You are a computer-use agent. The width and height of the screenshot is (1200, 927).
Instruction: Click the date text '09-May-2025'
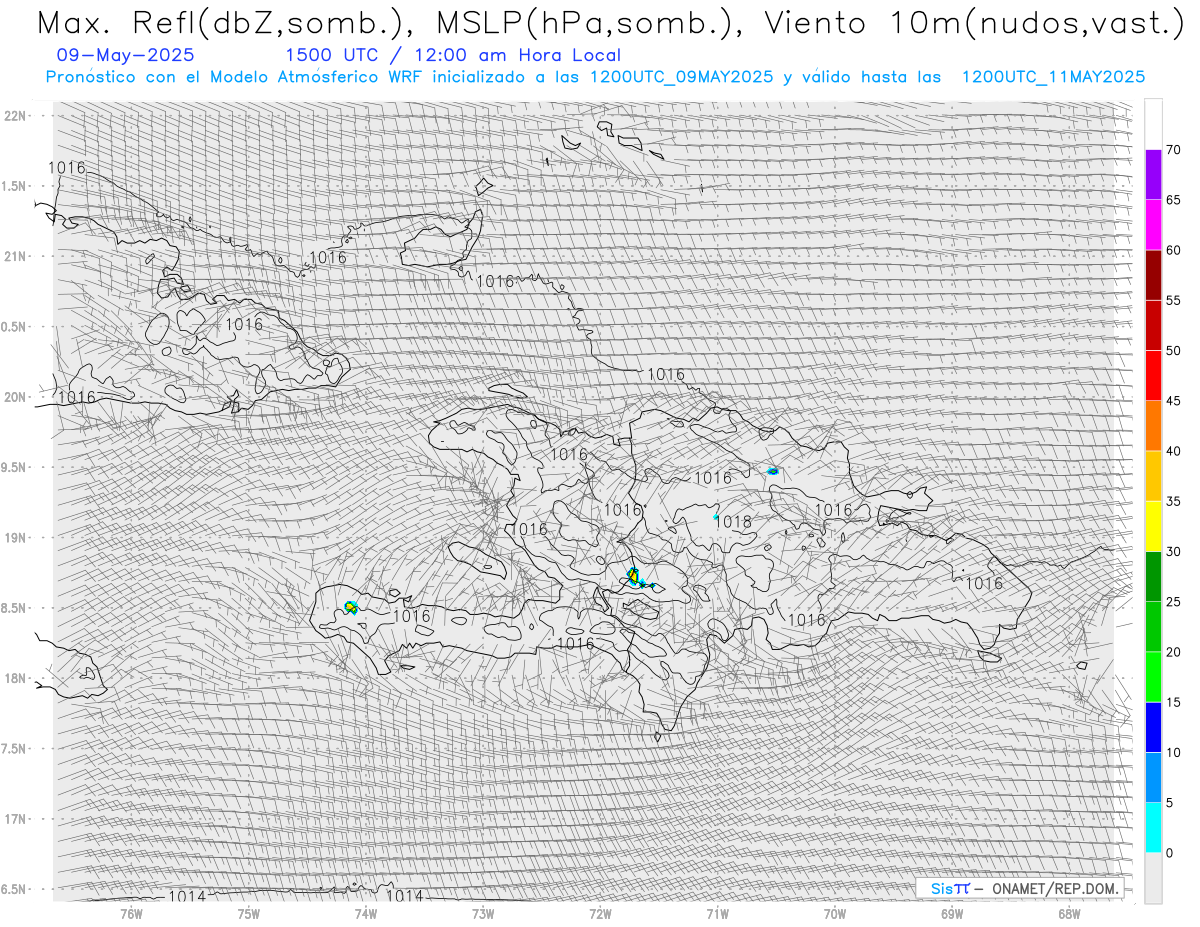point(126,55)
